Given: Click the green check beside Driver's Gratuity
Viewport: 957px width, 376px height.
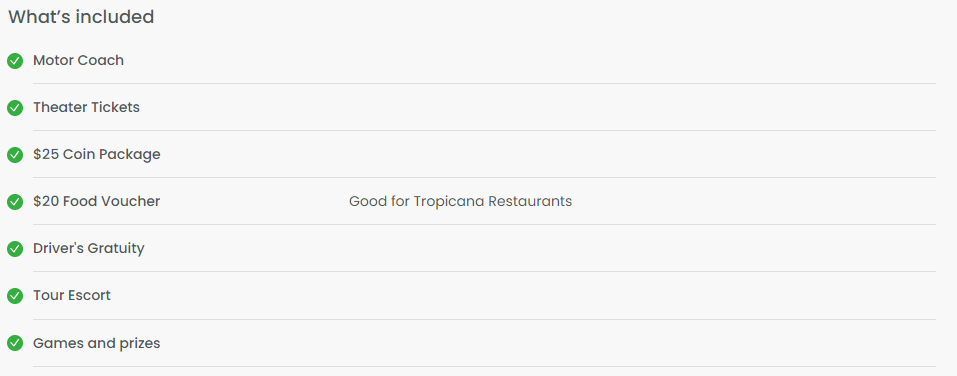Looking at the screenshot, I should 15,249.
